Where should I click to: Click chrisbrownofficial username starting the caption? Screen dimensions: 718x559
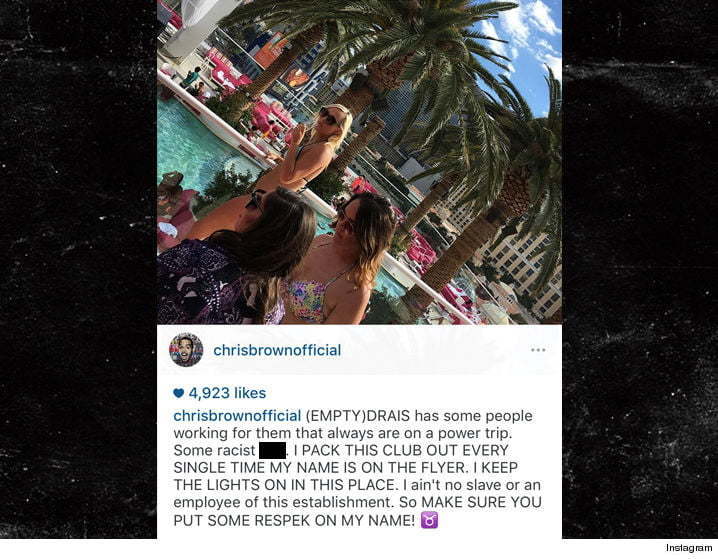(x=237, y=416)
